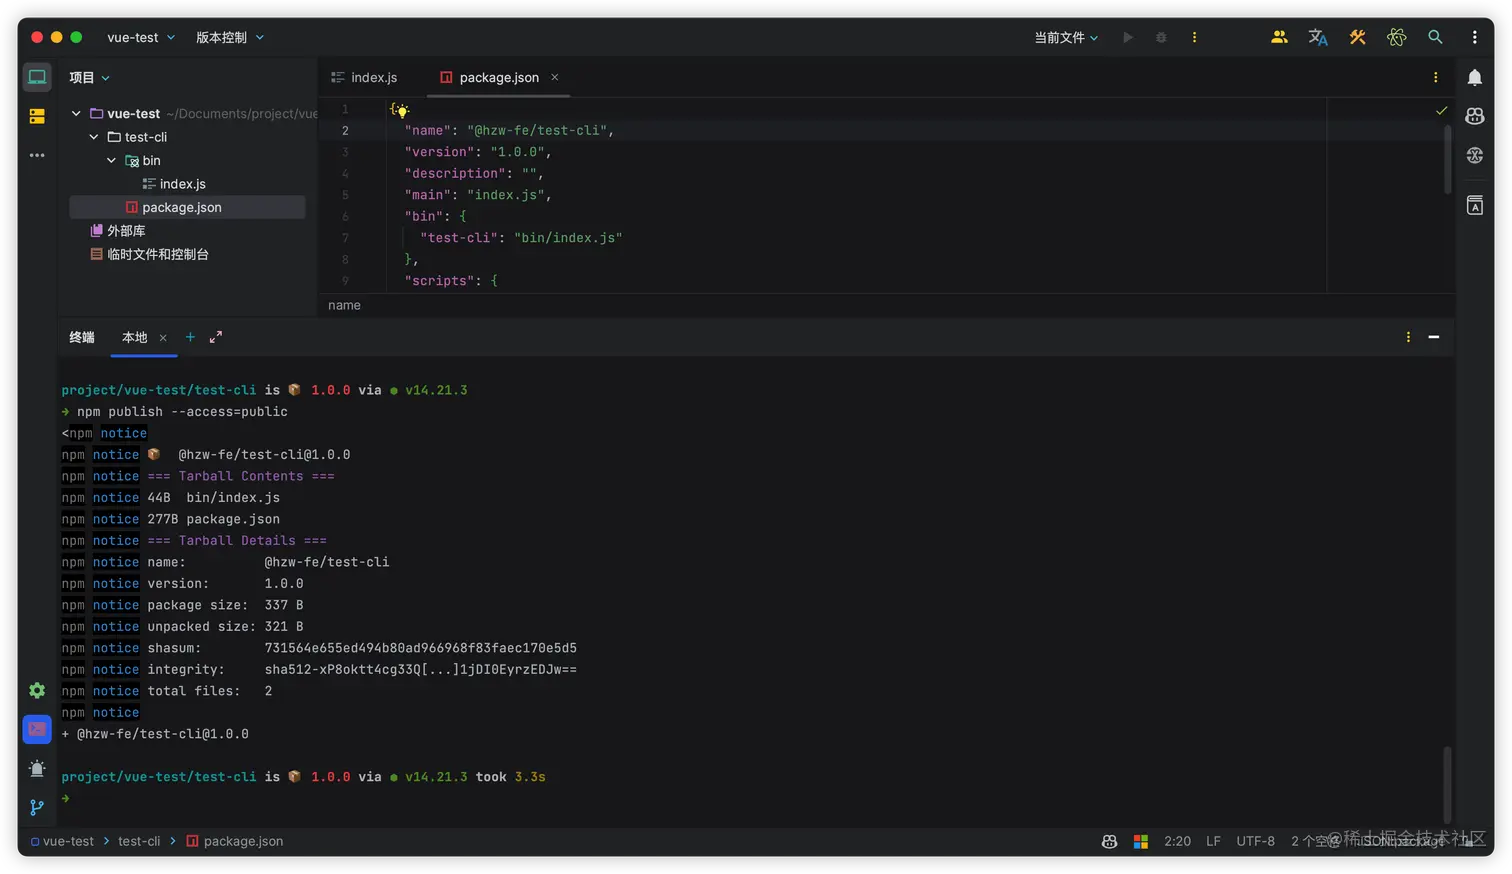Select package.json in project tree
The image size is (1512, 874).
[x=187, y=207]
